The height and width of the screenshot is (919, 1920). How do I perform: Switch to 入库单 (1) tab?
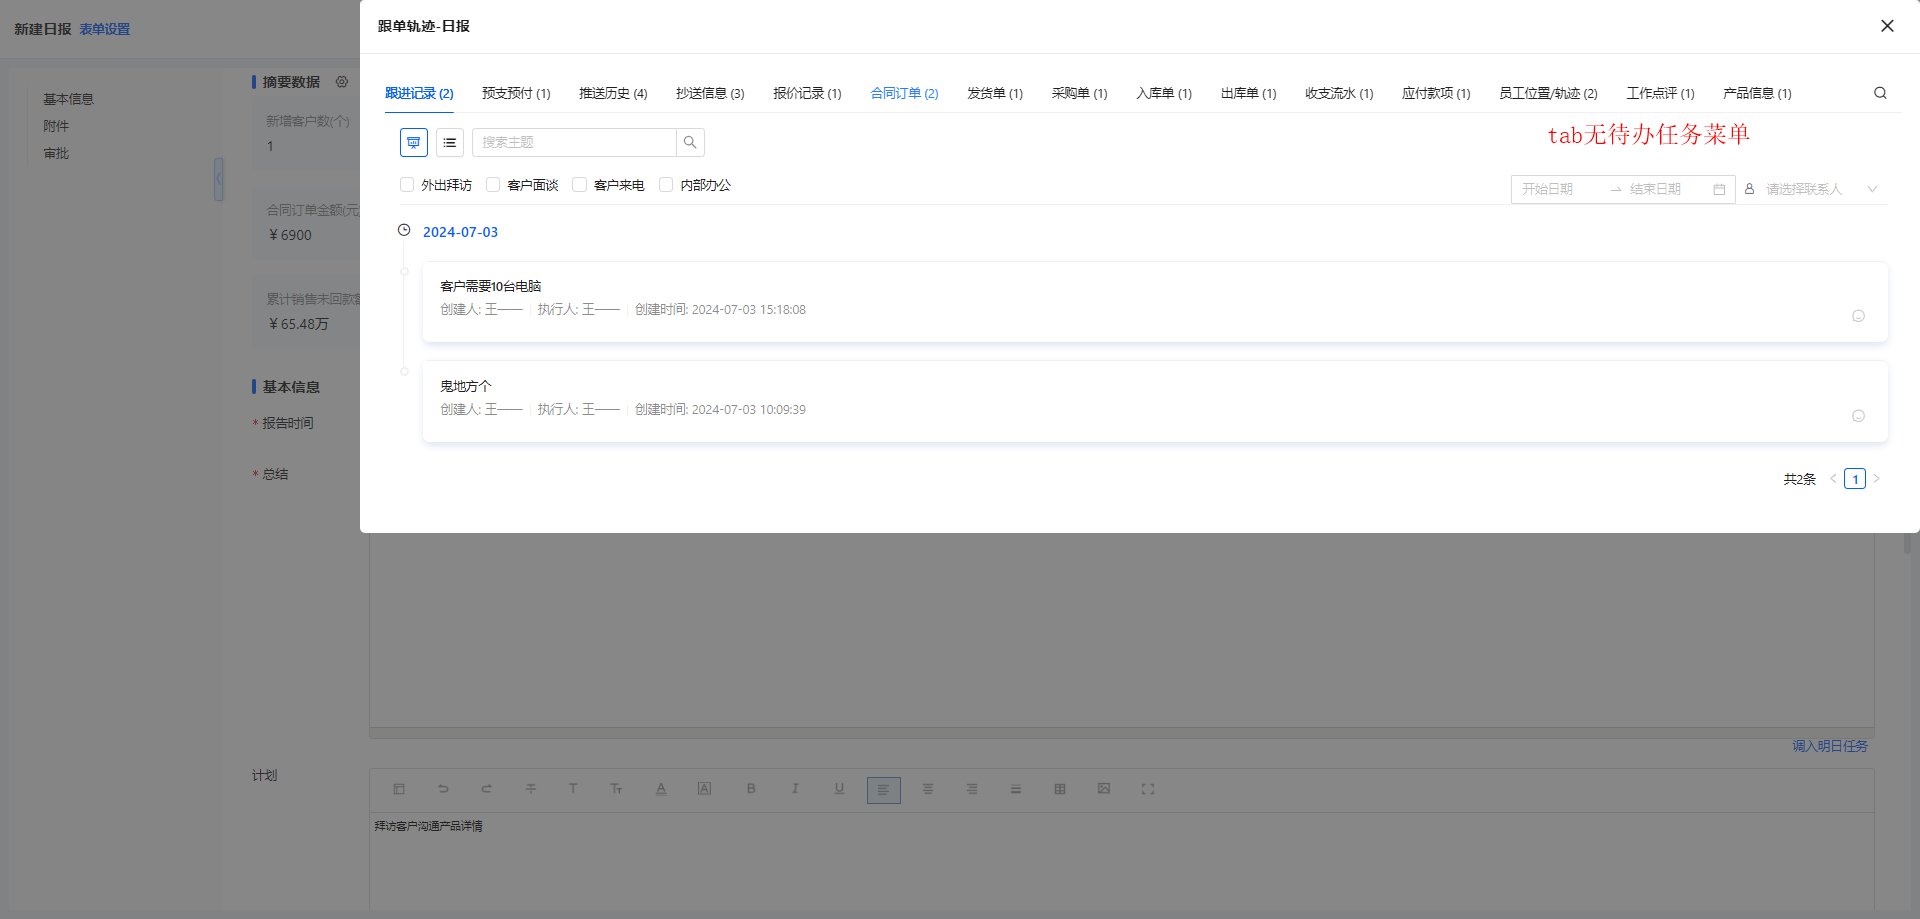[x=1164, y=94]
